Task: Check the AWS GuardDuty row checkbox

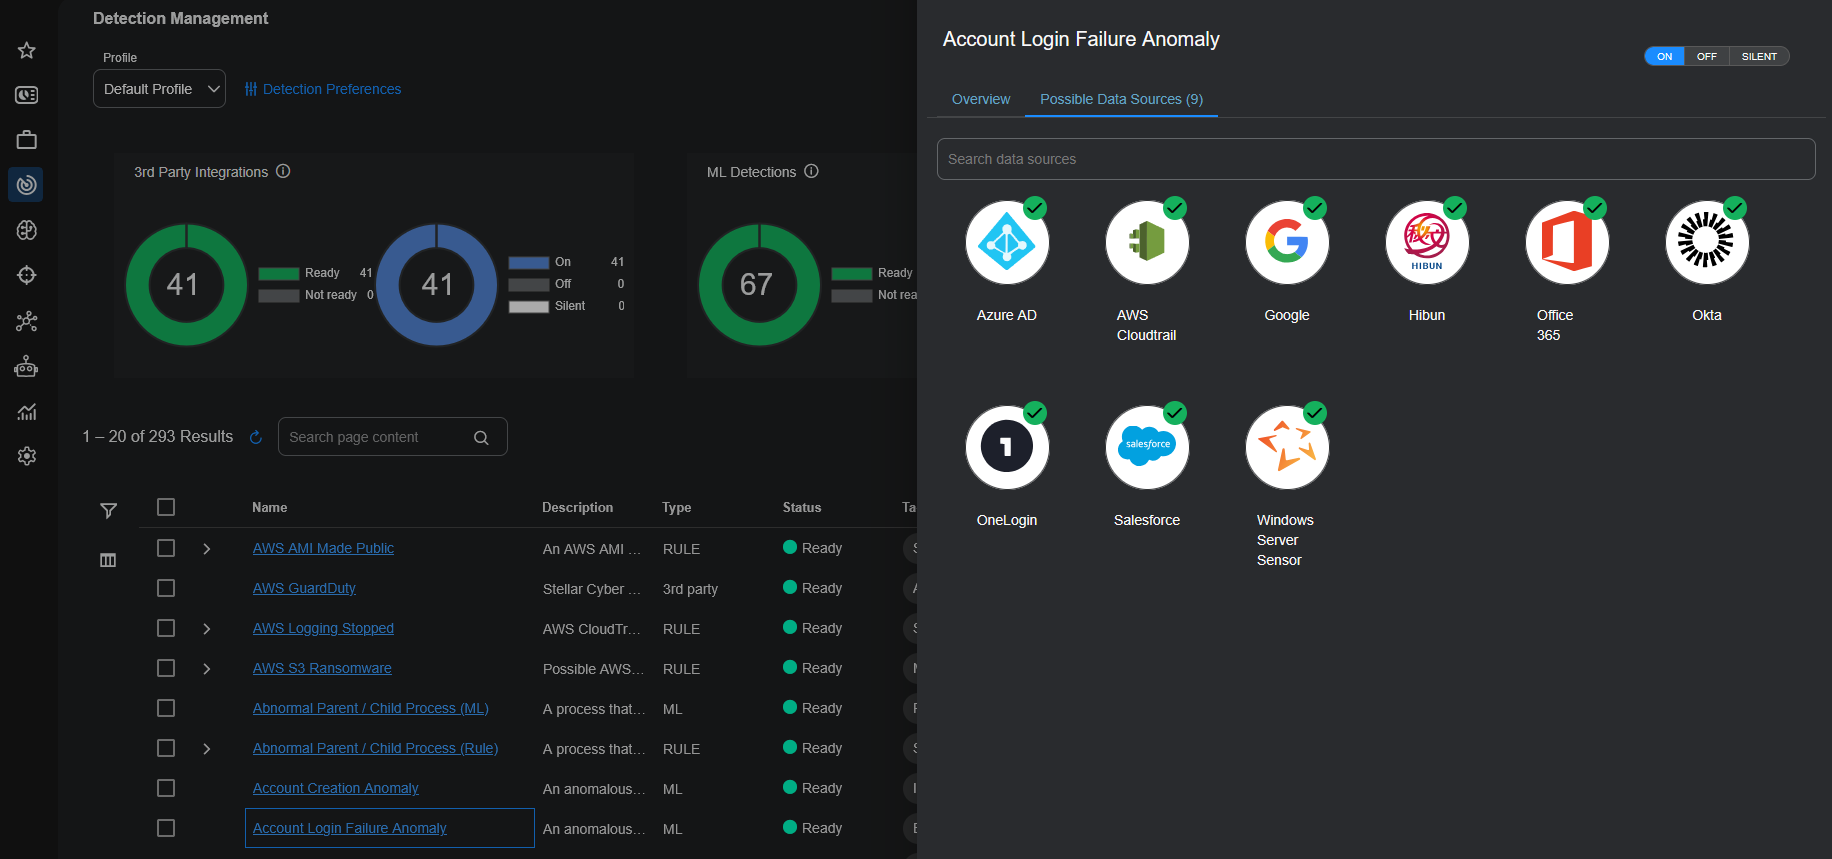Action: tap(166, 588)
